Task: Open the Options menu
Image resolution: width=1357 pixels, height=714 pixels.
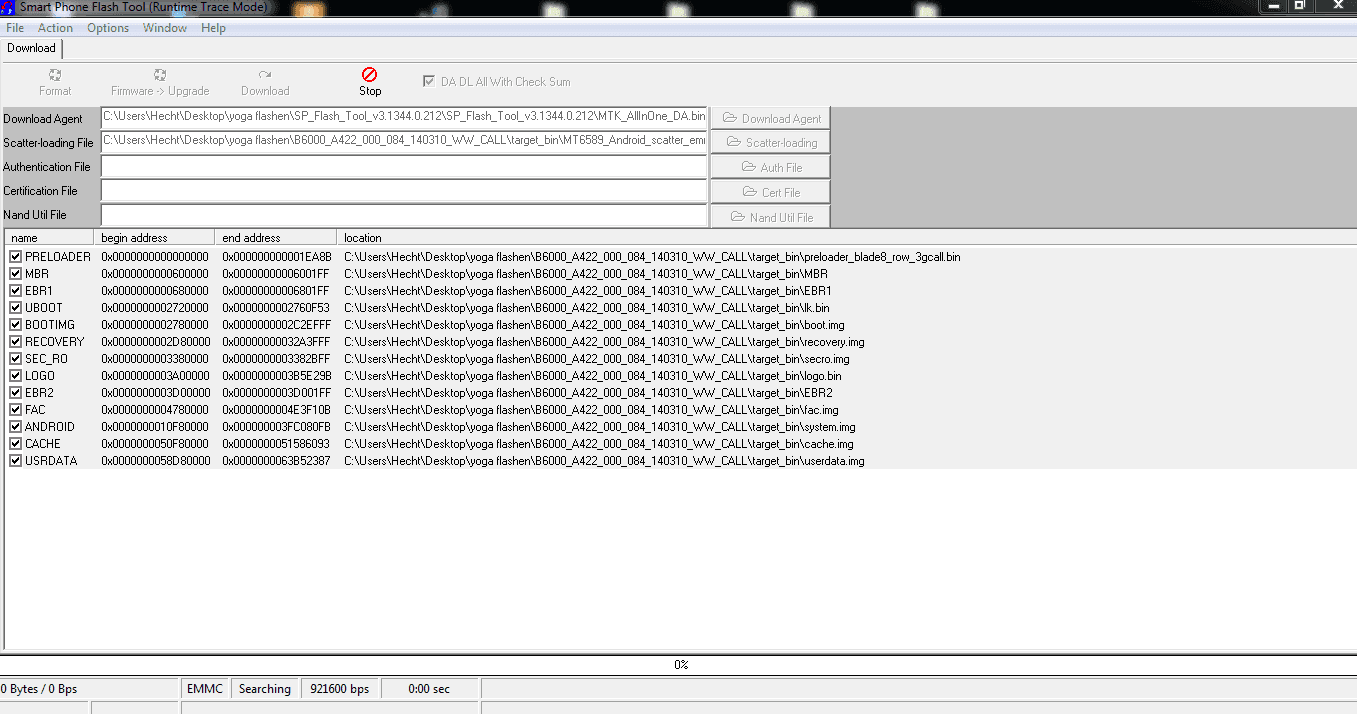Action: click(x=108, y=28)
